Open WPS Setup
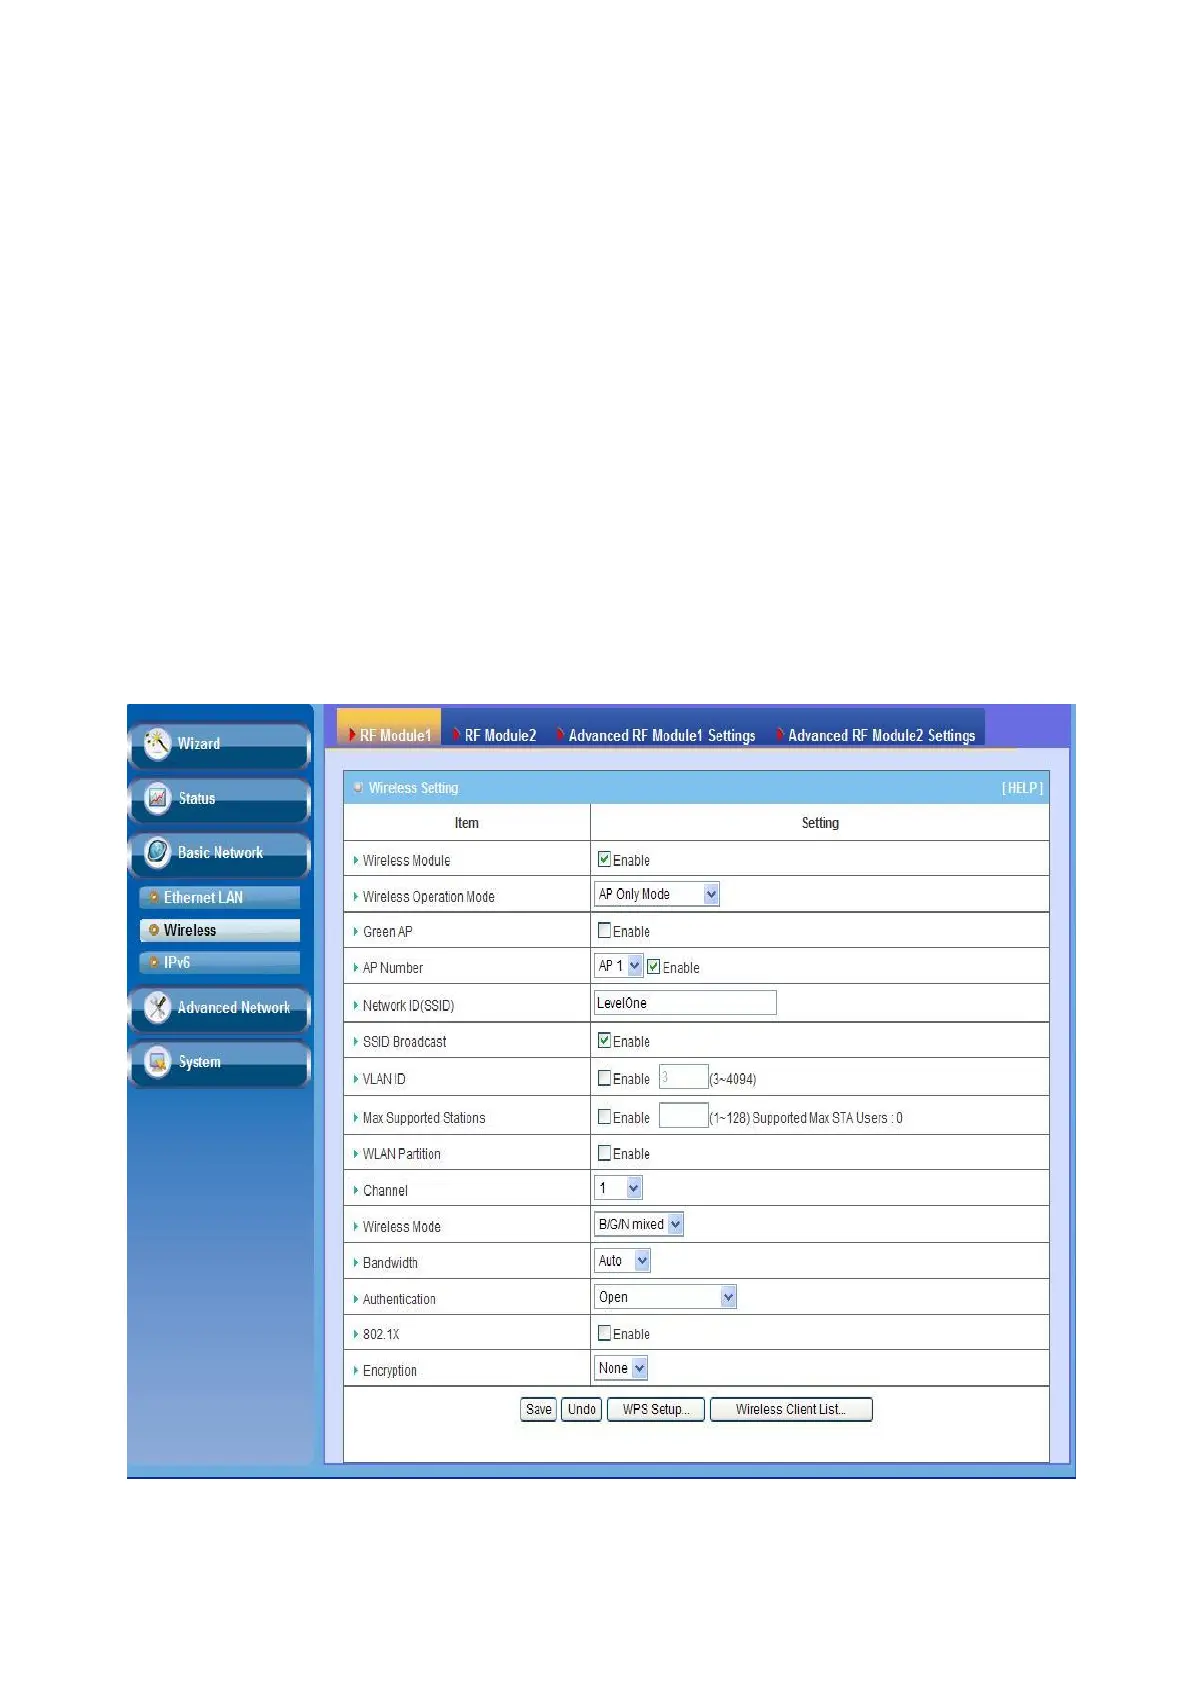The width and height of the screenshot is (1191, 1684). 656,1409
